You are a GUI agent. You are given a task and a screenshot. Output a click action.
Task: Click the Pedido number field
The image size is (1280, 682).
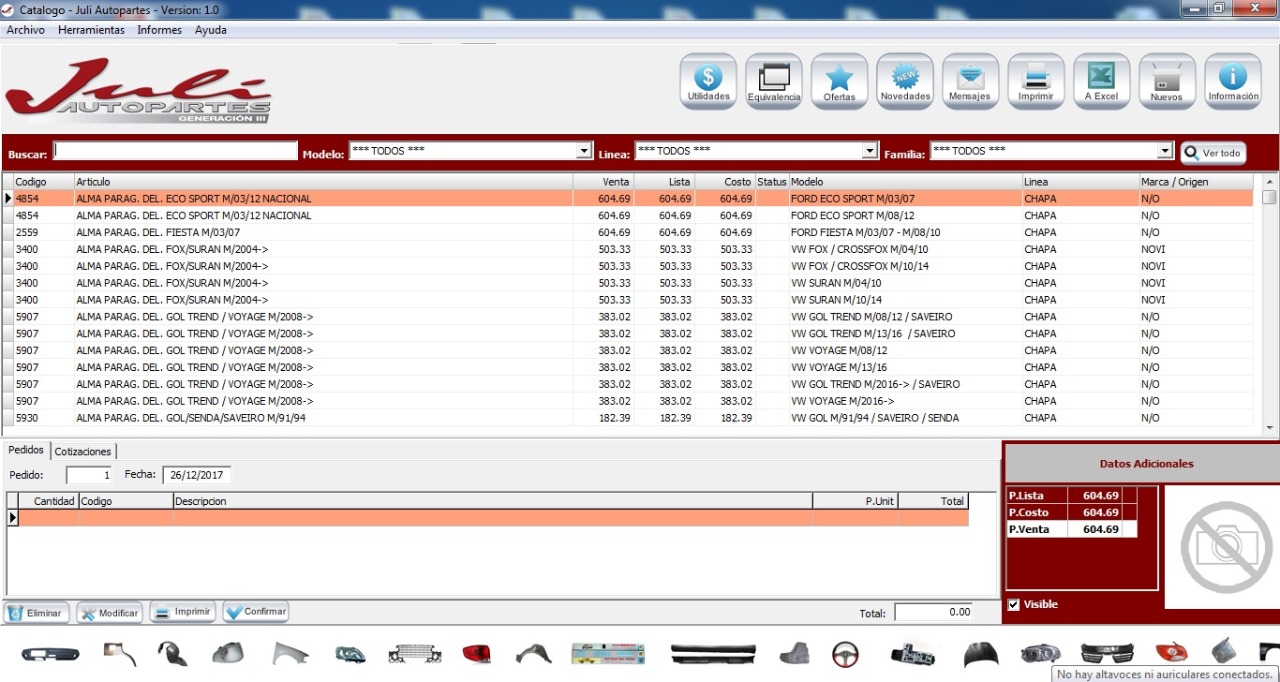click(x=90, y=475)
